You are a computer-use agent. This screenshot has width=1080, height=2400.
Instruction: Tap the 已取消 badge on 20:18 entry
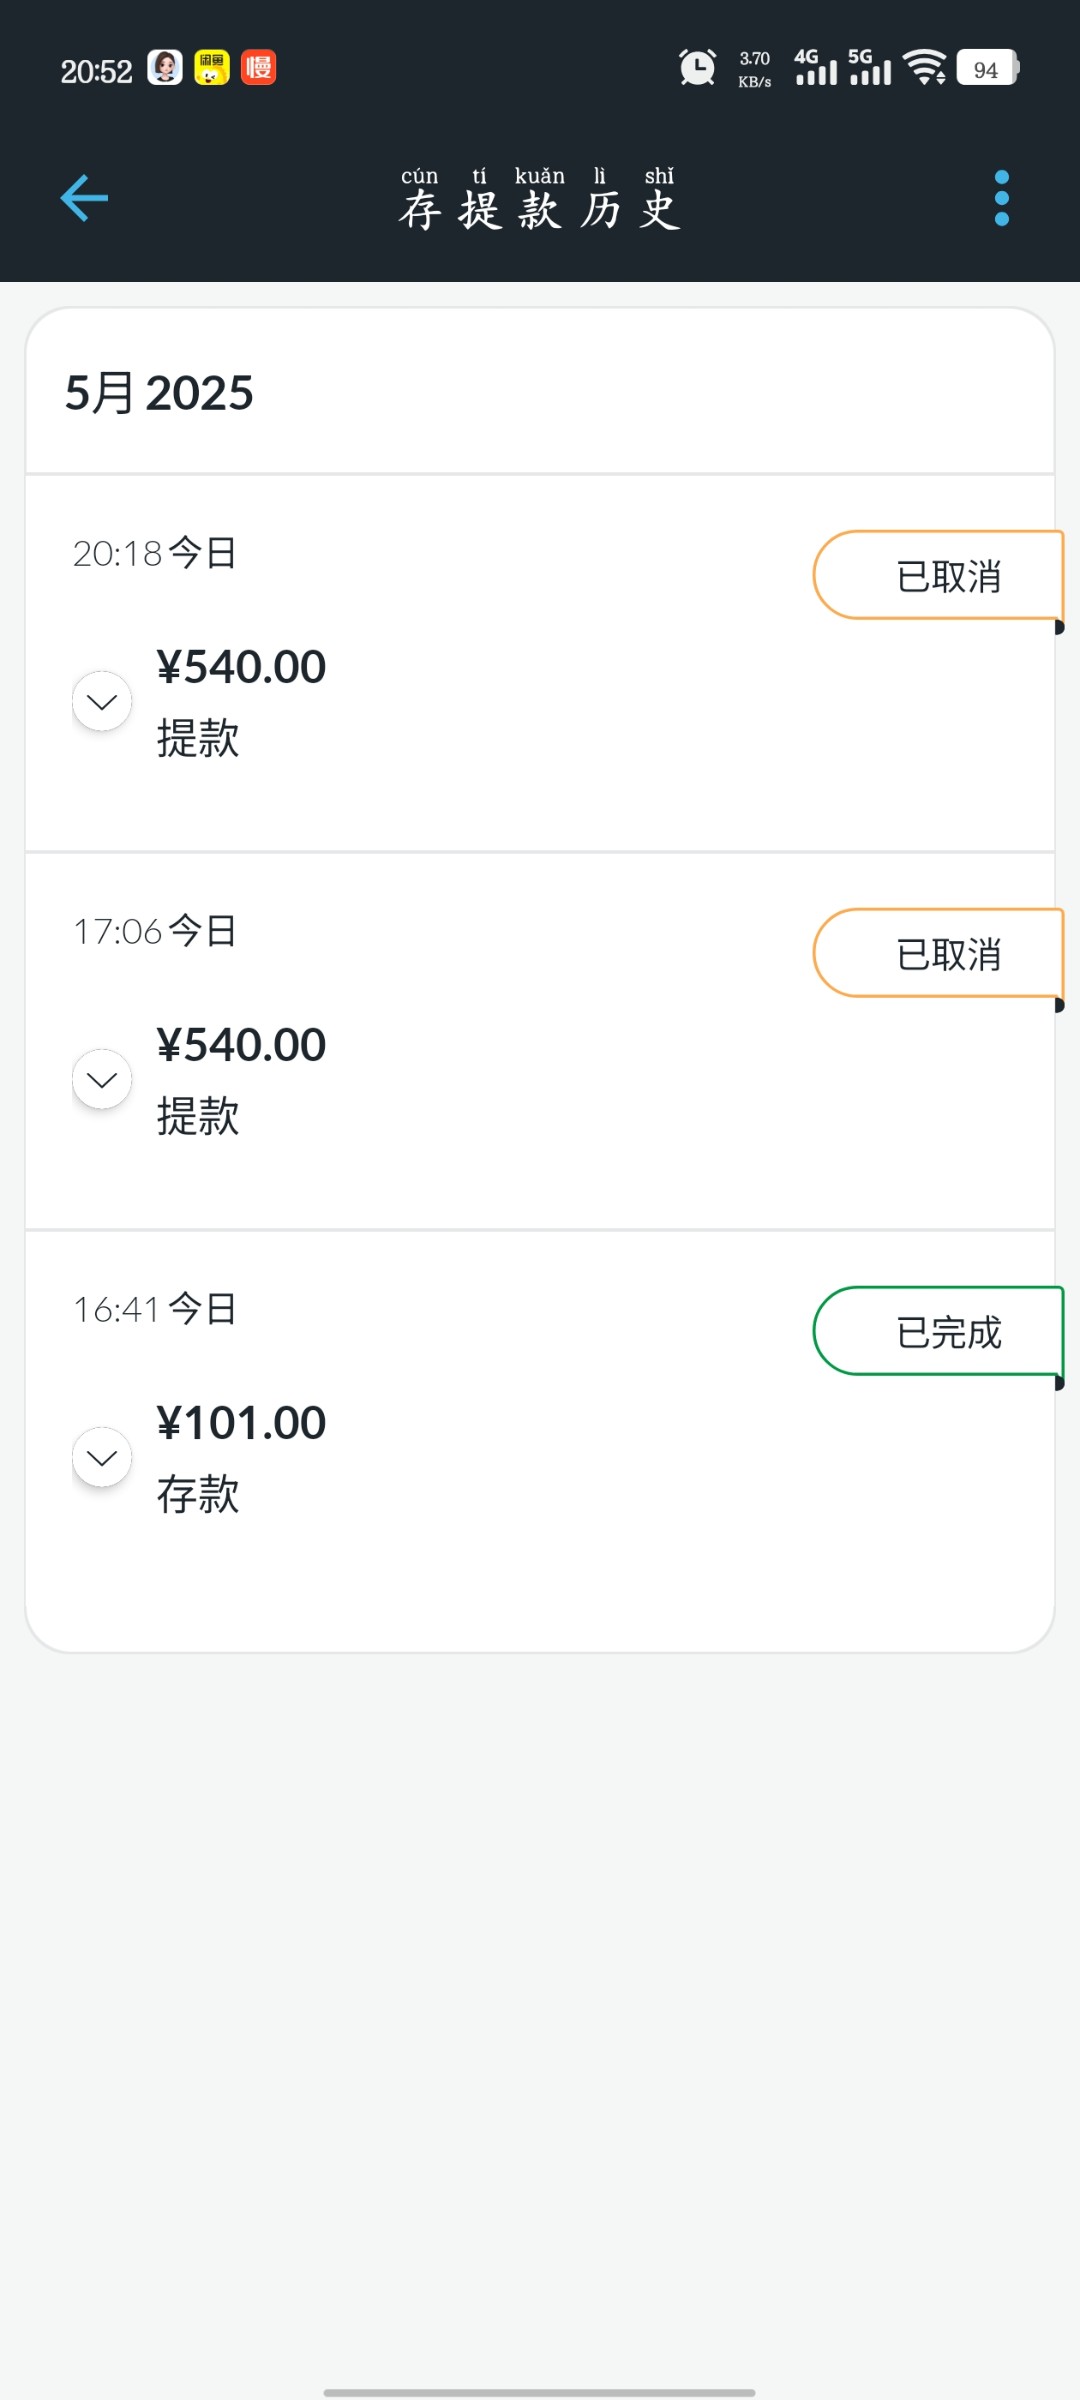(938, 576)
